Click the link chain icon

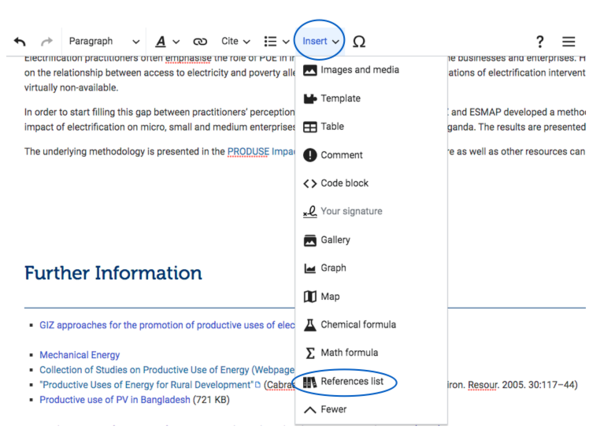pyautogui.click(x=200, y=42)
